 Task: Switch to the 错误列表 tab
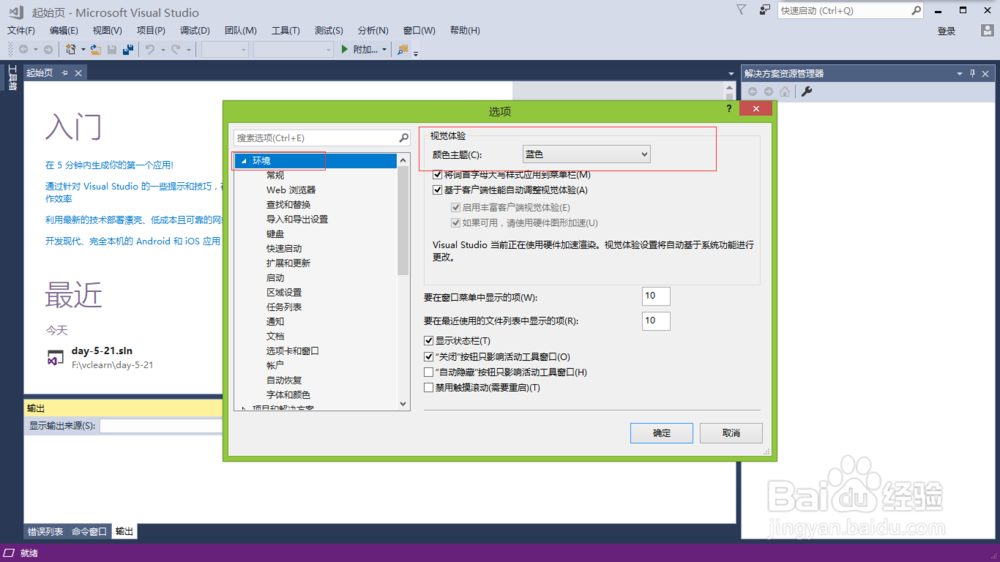[45, 531]
